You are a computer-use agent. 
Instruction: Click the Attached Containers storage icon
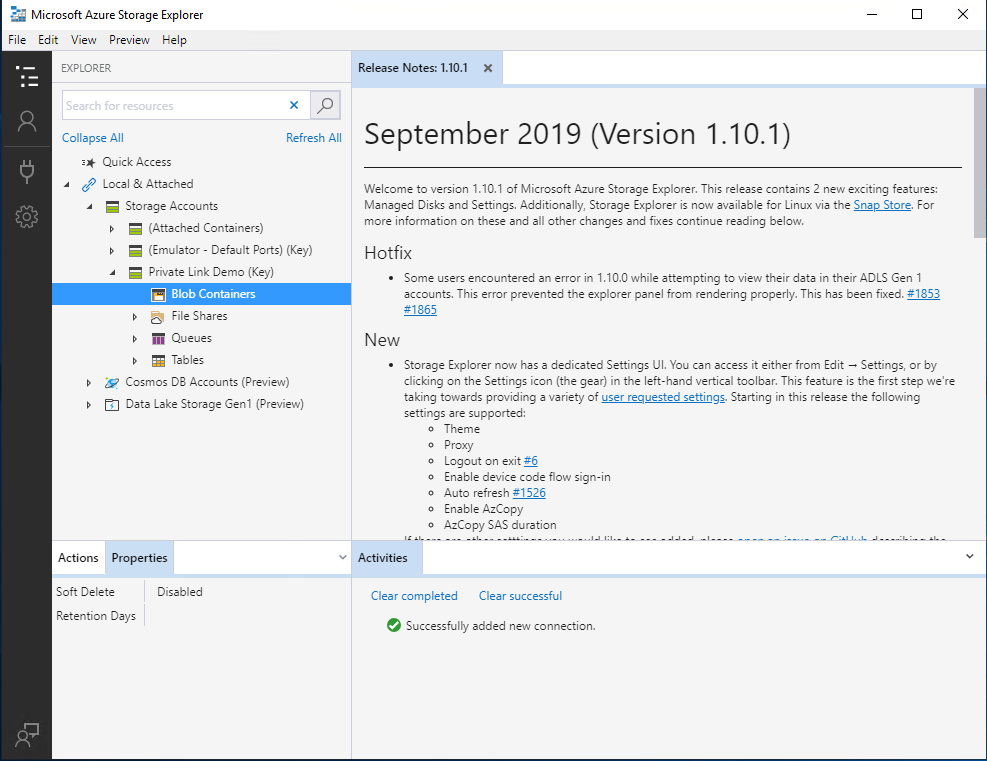pyautogui.click(x=135, y=228)
